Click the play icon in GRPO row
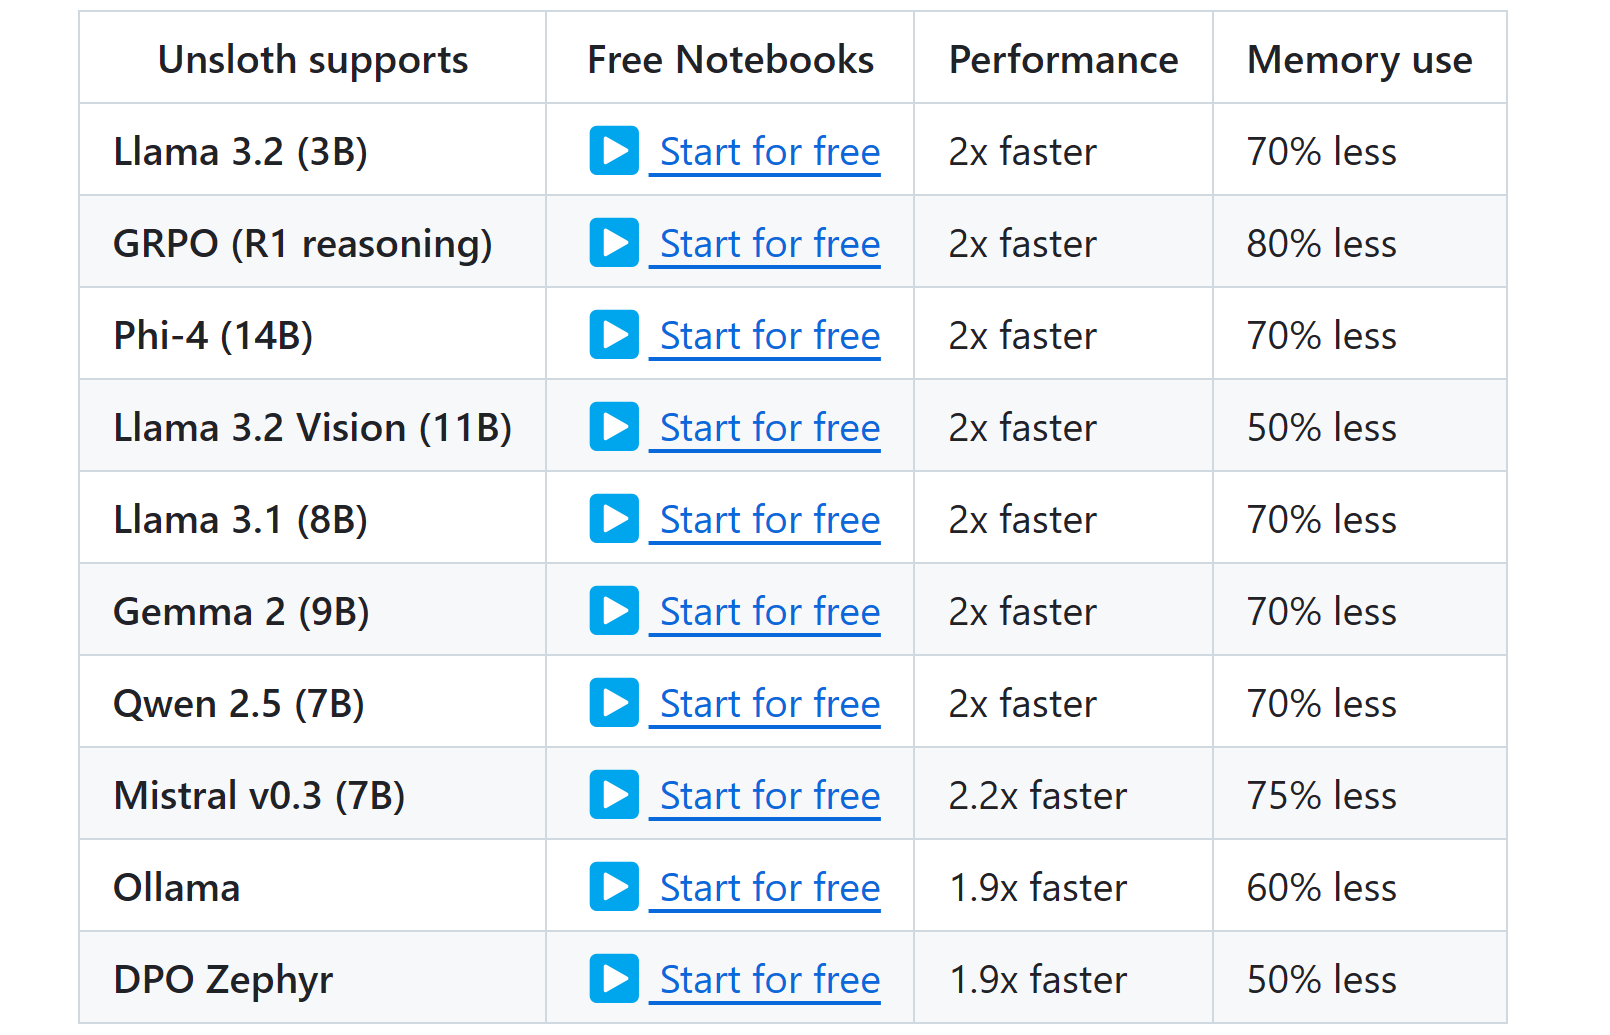 click(x=614, y=243)
